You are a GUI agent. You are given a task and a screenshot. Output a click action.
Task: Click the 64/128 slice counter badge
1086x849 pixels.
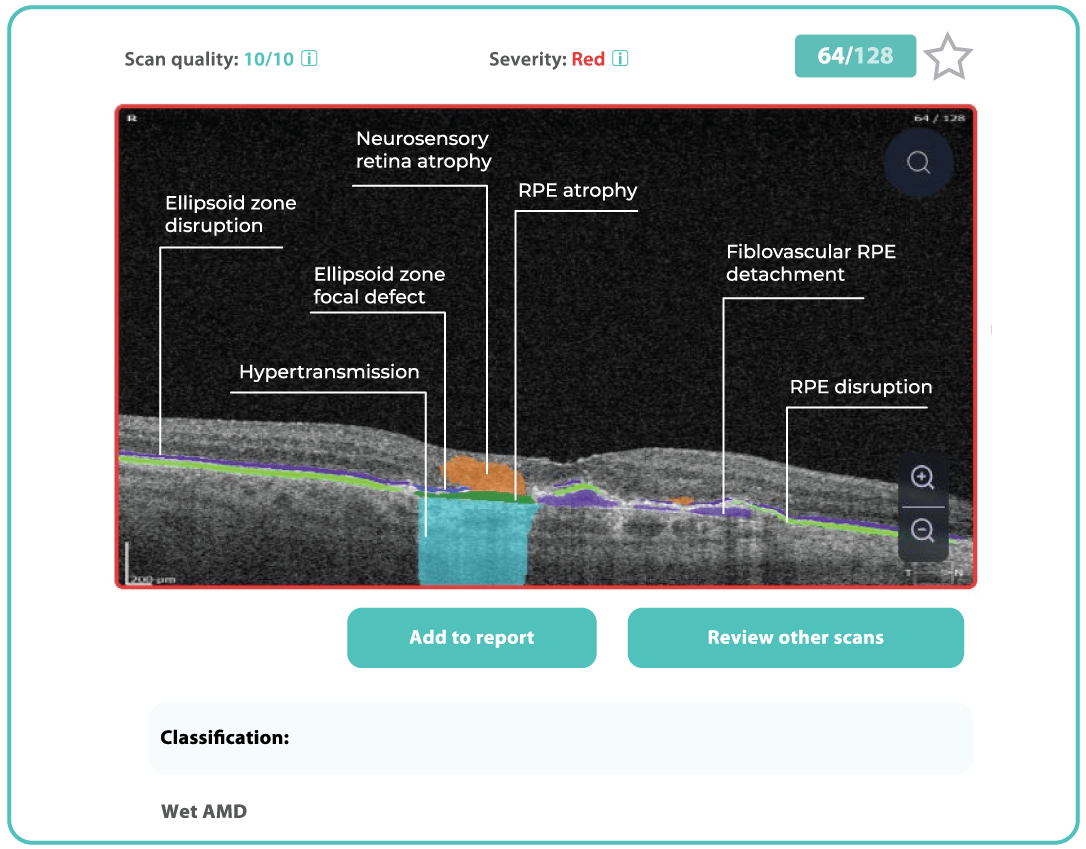pos(854,56)
